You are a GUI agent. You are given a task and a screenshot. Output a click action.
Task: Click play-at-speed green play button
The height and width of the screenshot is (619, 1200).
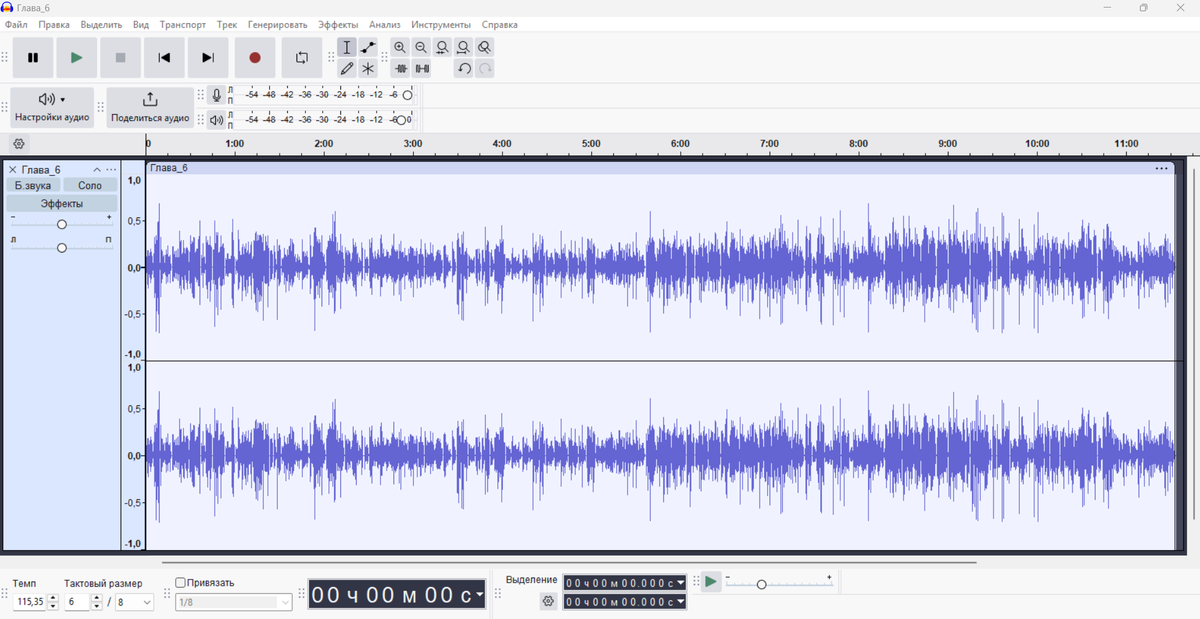point(711,581)
